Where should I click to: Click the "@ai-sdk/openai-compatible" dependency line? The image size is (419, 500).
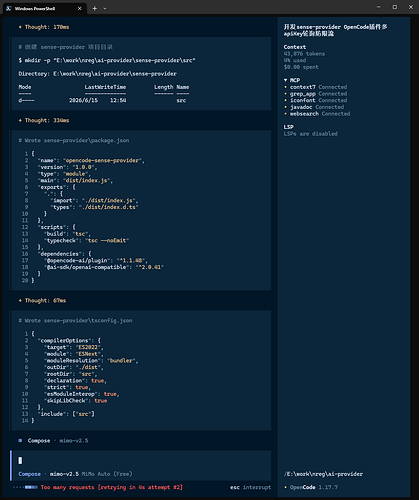click(104, 267)
